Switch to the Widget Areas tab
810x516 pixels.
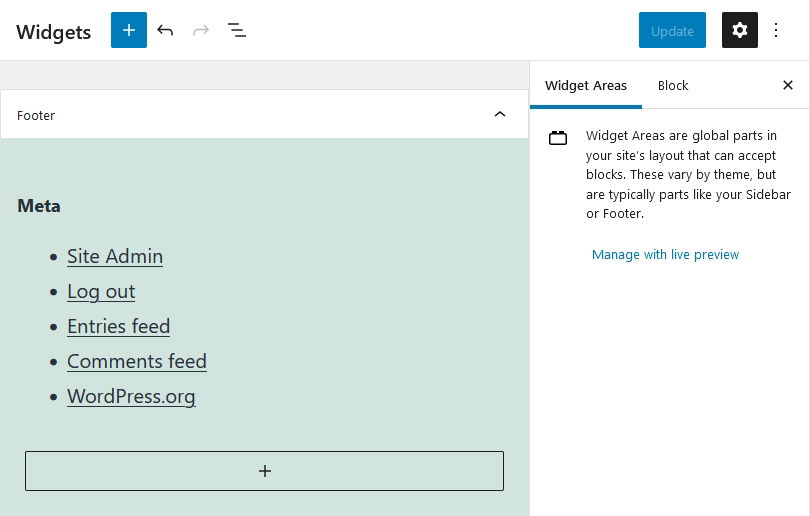point(586,85)
